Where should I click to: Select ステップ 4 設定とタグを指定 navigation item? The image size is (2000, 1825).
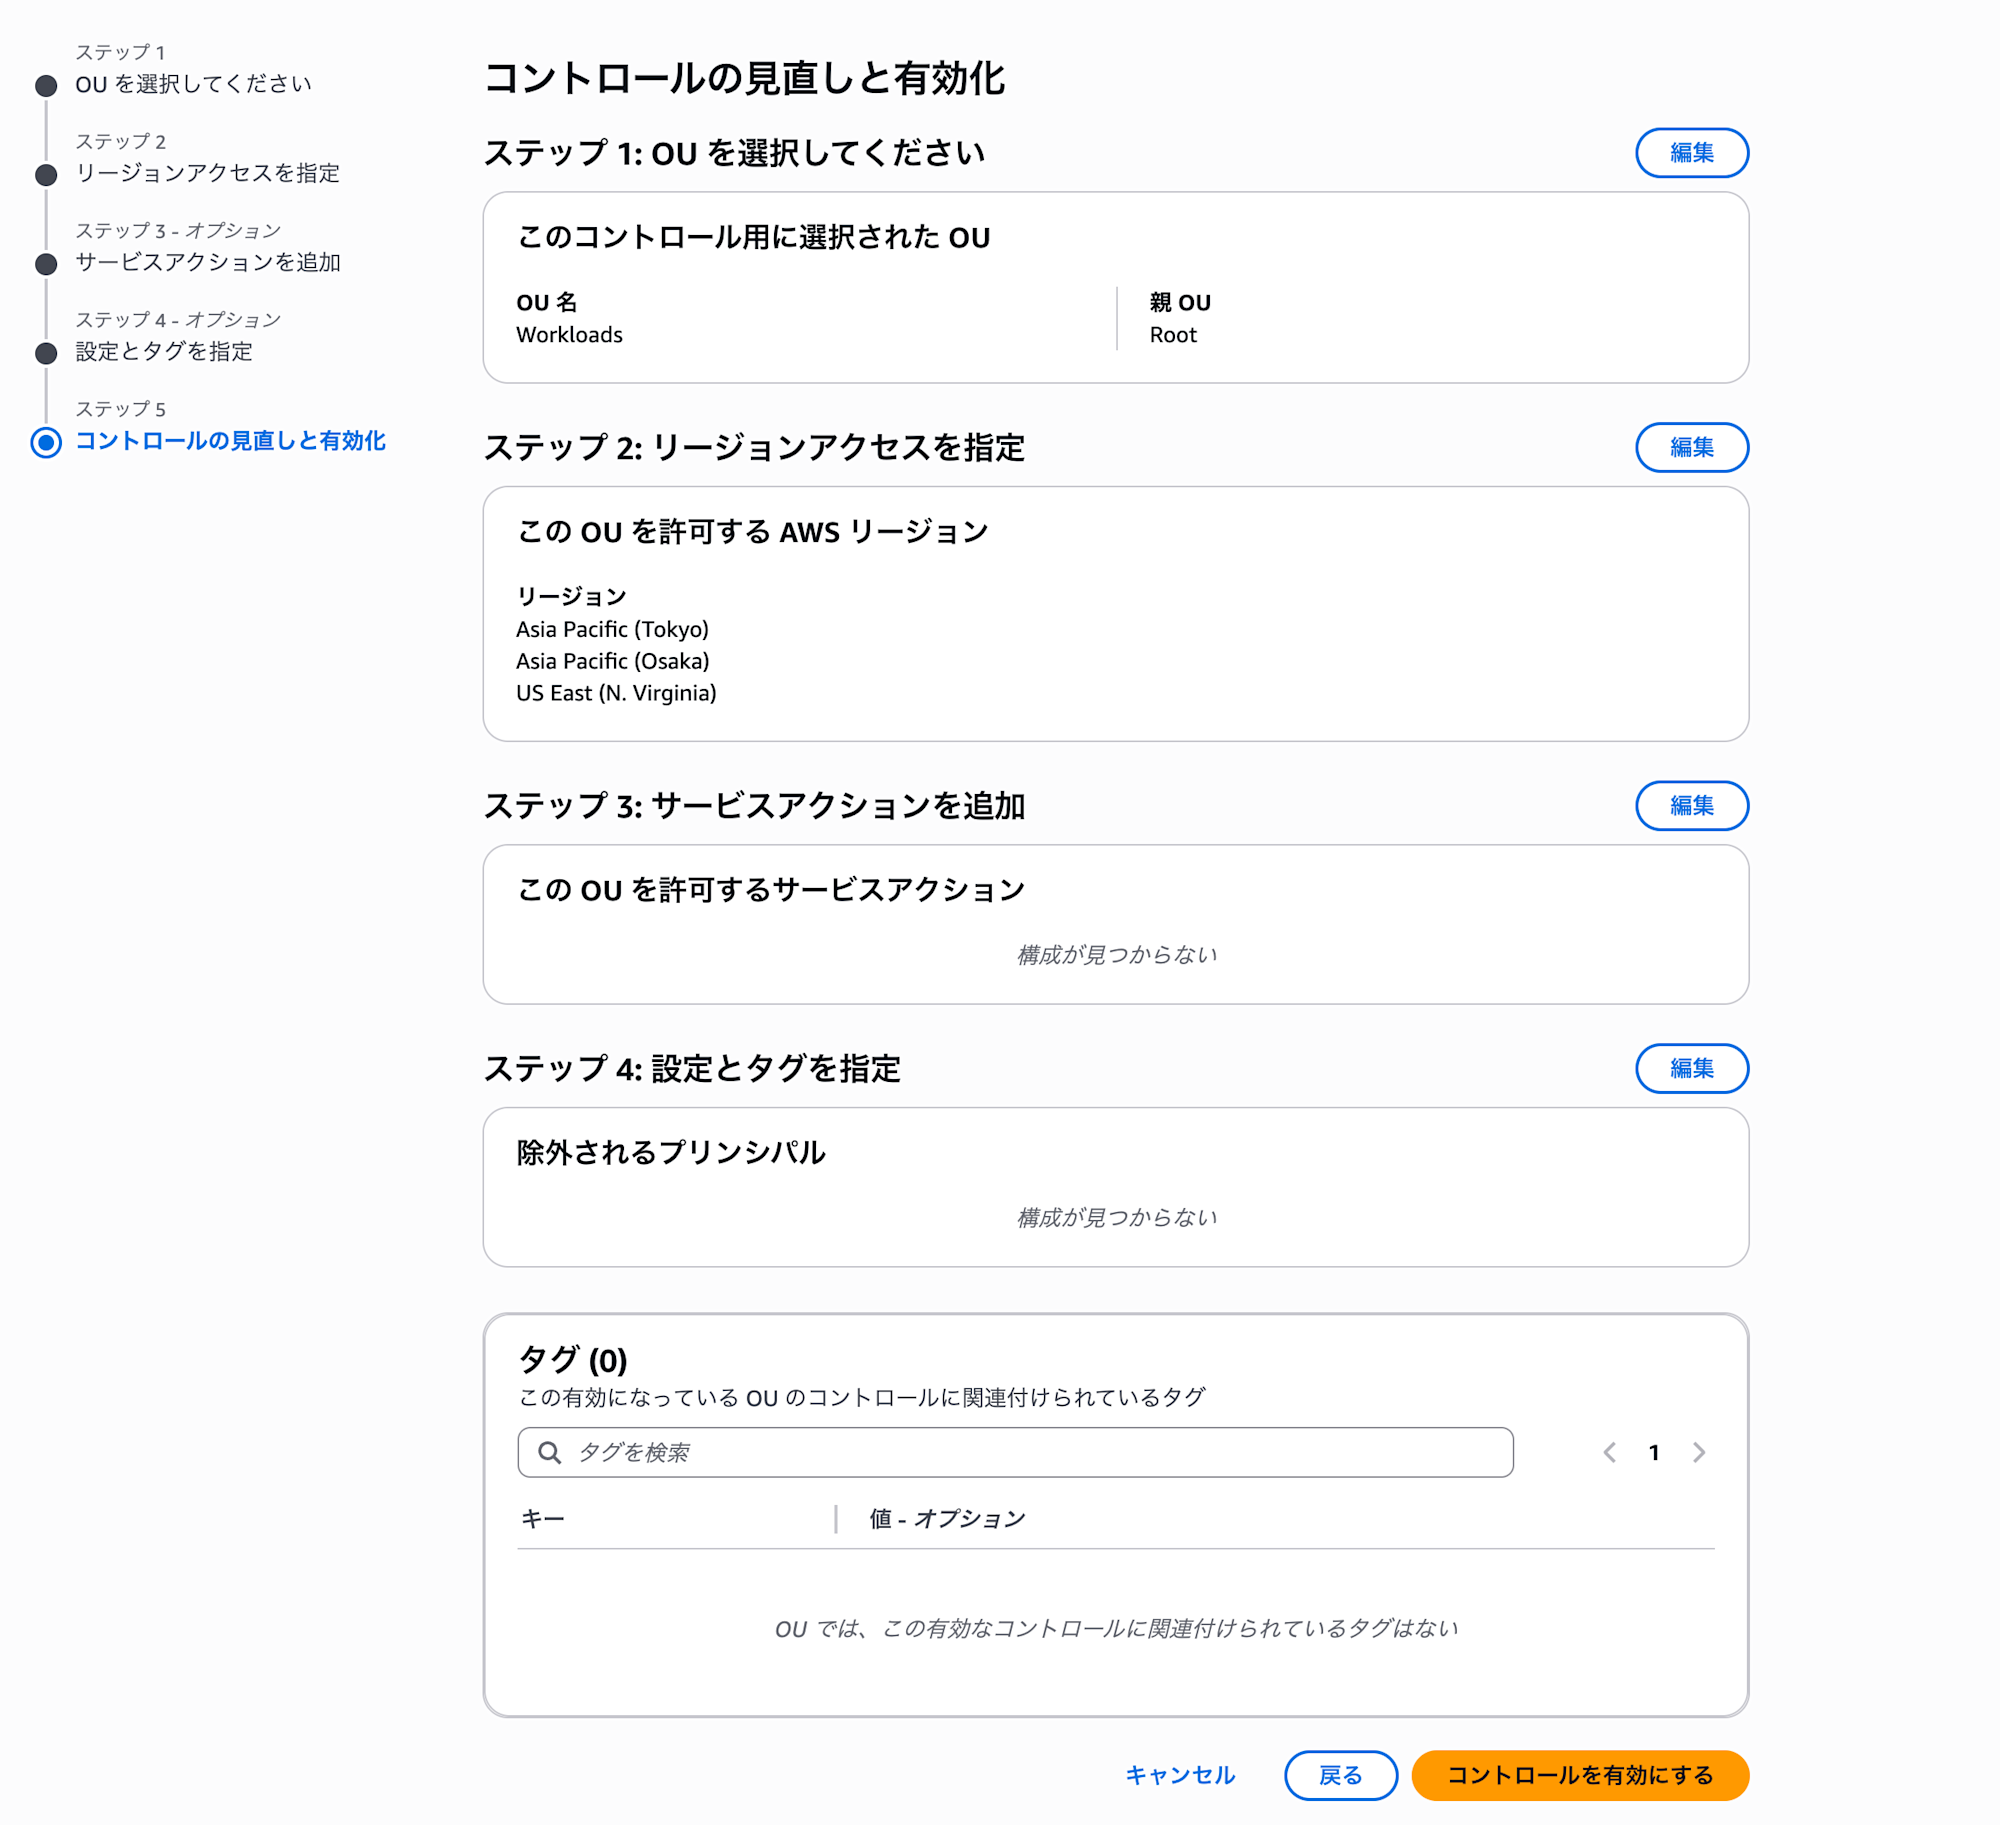coord(164,353)
